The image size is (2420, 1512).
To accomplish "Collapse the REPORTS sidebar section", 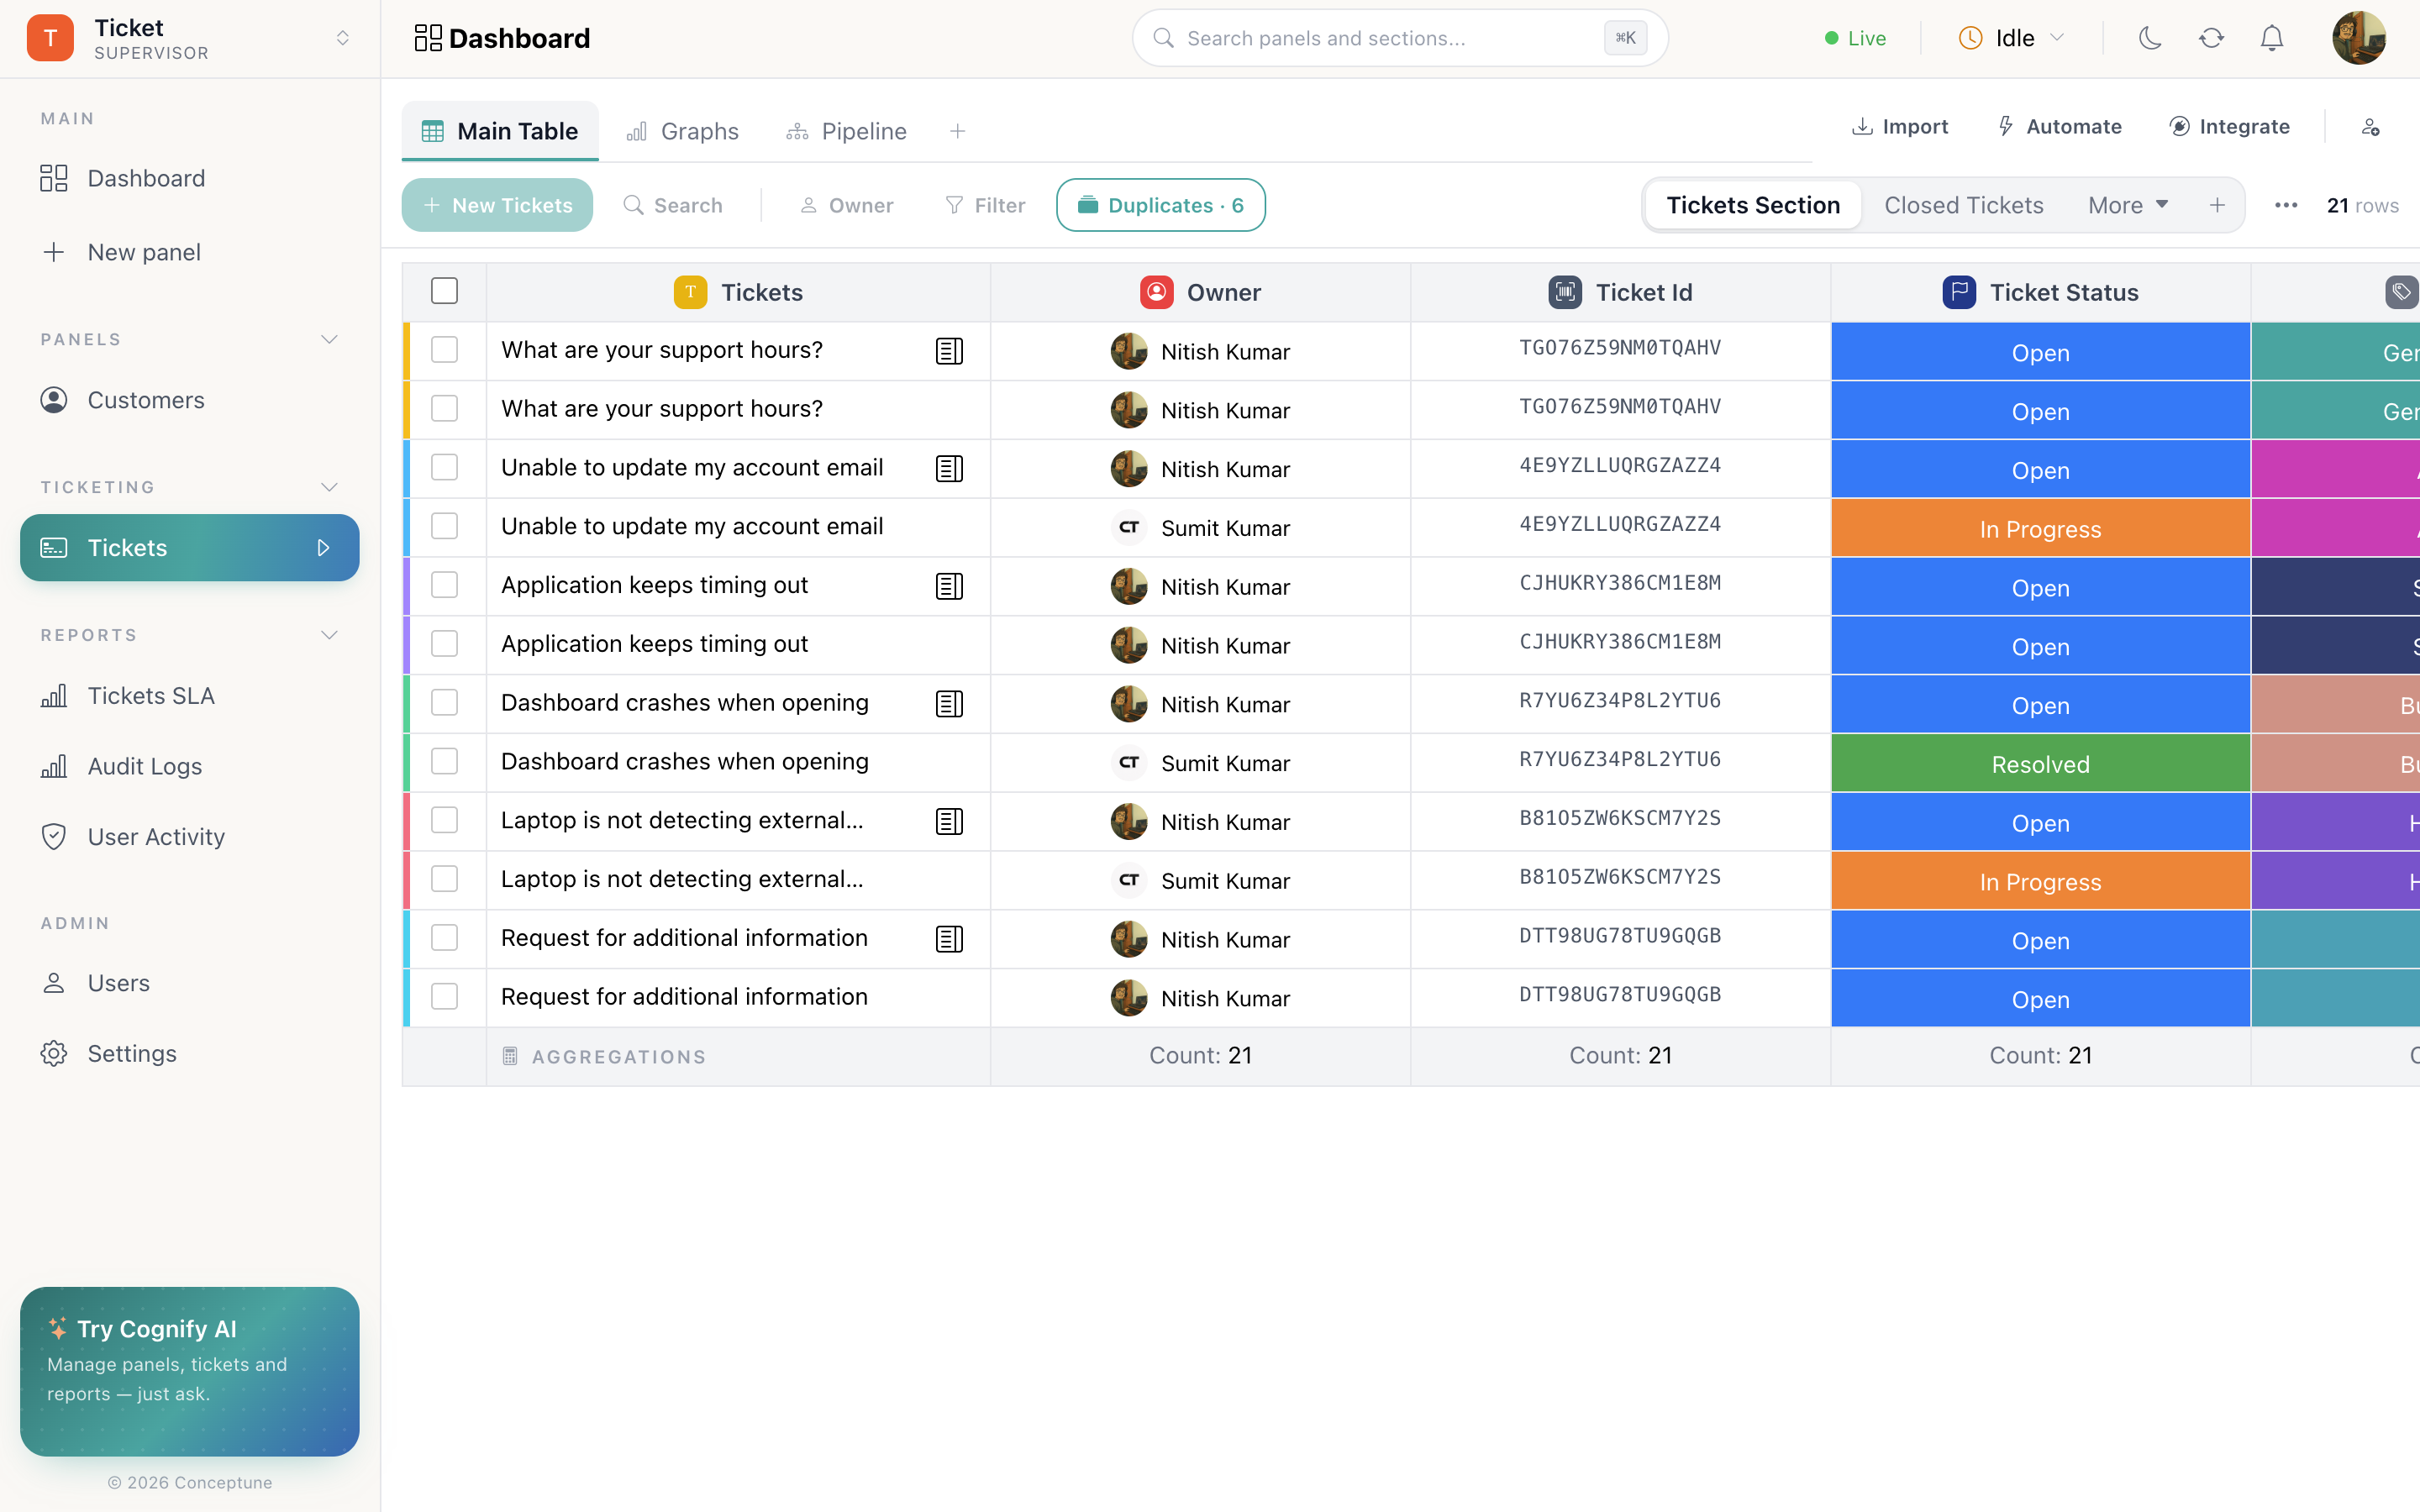I will [x=329, y=635].
